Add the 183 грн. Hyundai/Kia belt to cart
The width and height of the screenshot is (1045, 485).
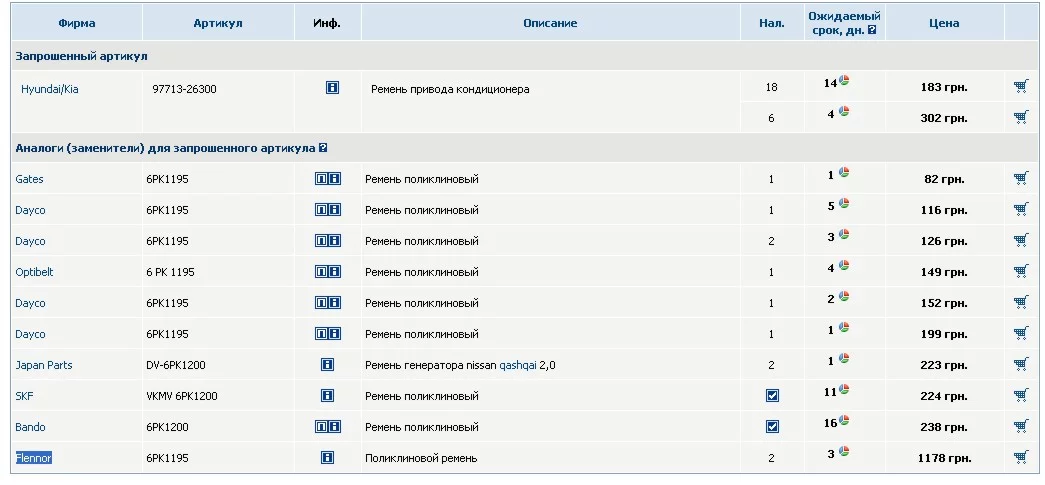tap(1020, 86)
